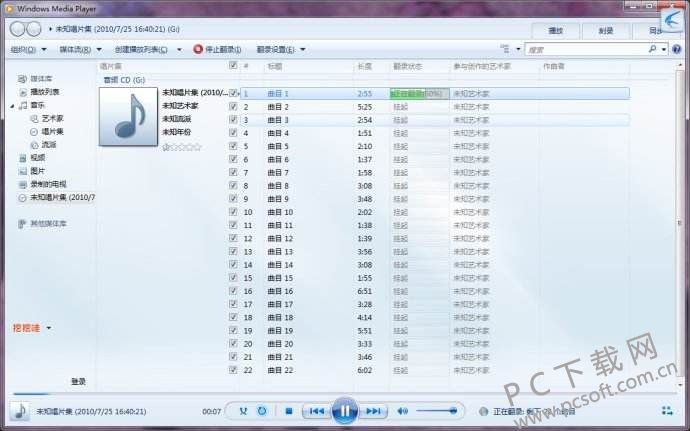This screenshot has width=690, height=431.
Task: Click the Forward navigation arrow button
Action: (34, 29)
